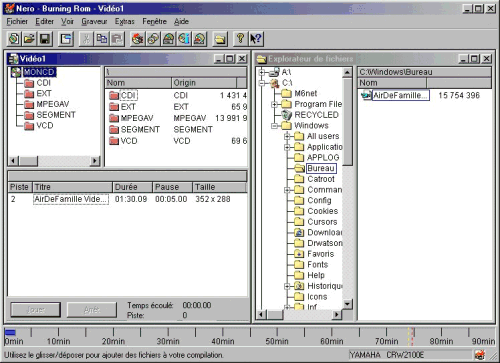This screenshot has height=363, width=500.
Task: Select EXT folder row in compilation file list
Action: click(177, 107)
